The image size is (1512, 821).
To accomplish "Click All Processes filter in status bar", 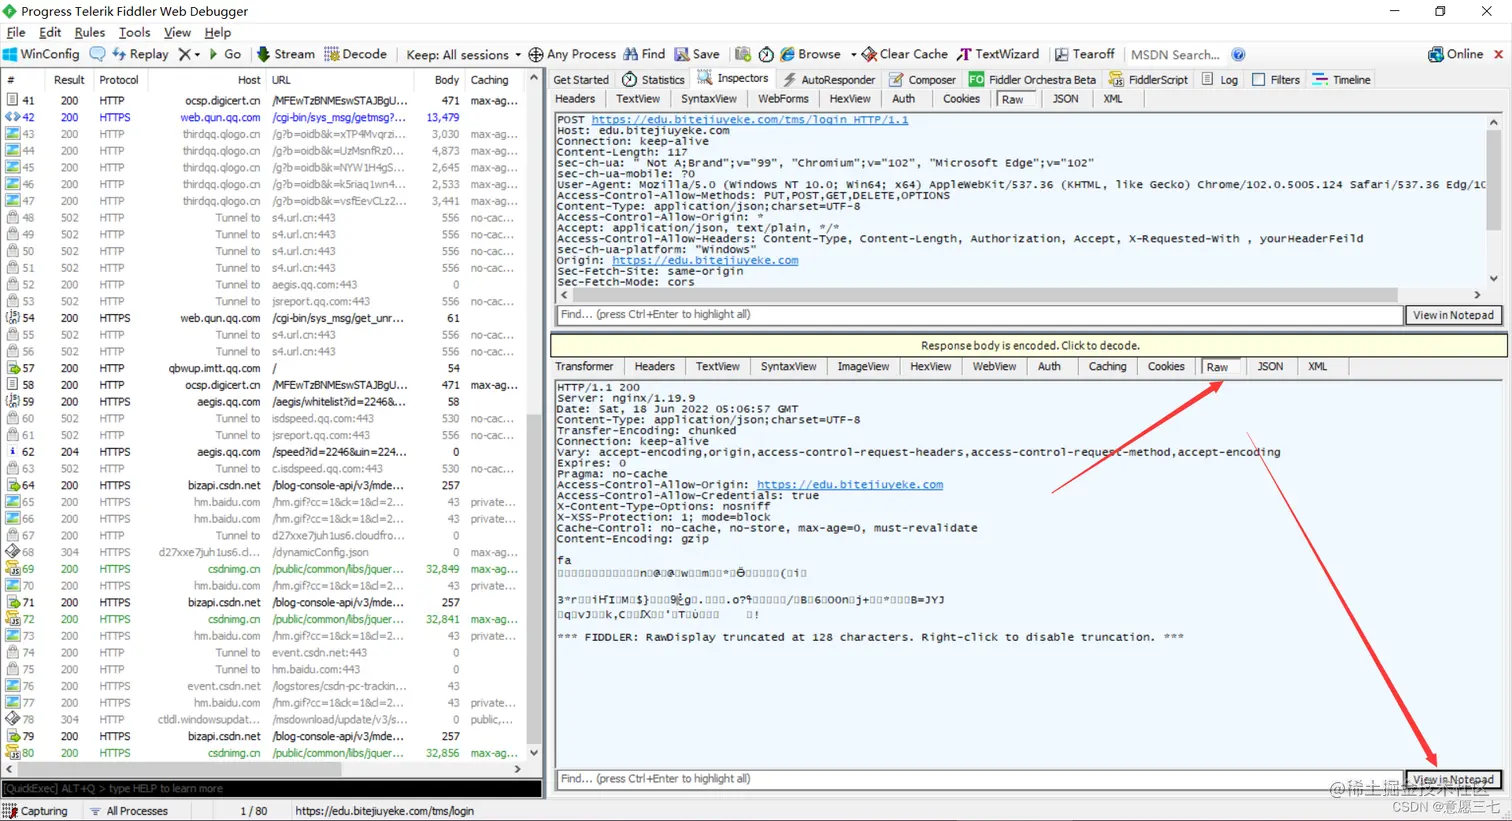I will coord(129,811).
